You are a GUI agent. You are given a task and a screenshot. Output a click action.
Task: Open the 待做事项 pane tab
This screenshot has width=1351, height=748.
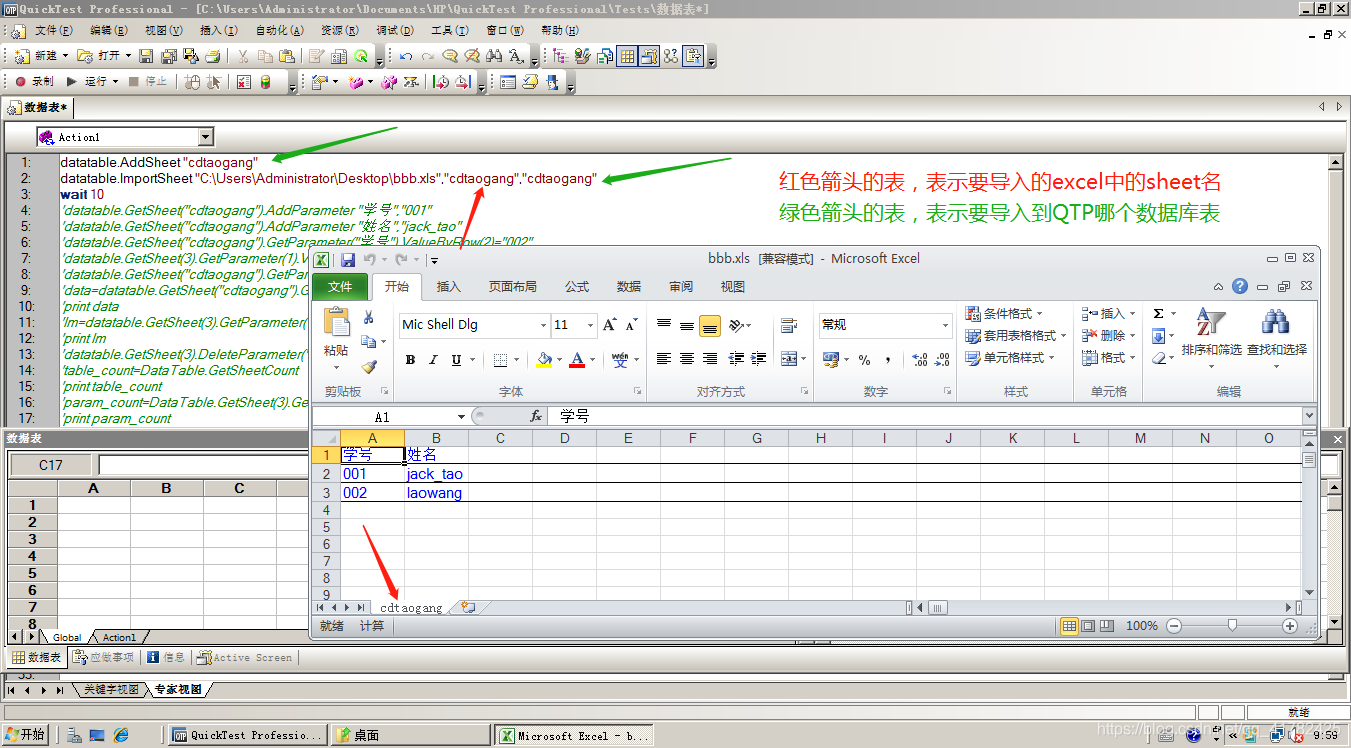105,657
